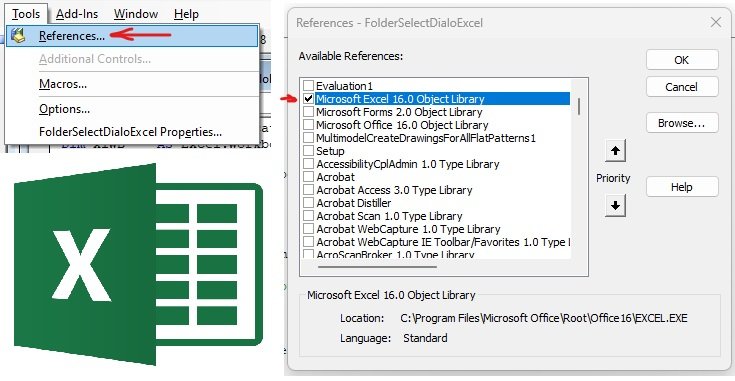The image size is (735, 381).
Task: Check the Evaluation1 reference
Action: (x=308, y=86)
